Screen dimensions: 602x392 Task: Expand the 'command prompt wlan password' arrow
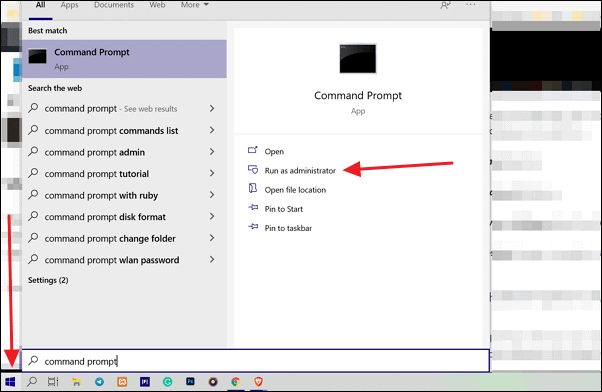[x=212, y=260]
